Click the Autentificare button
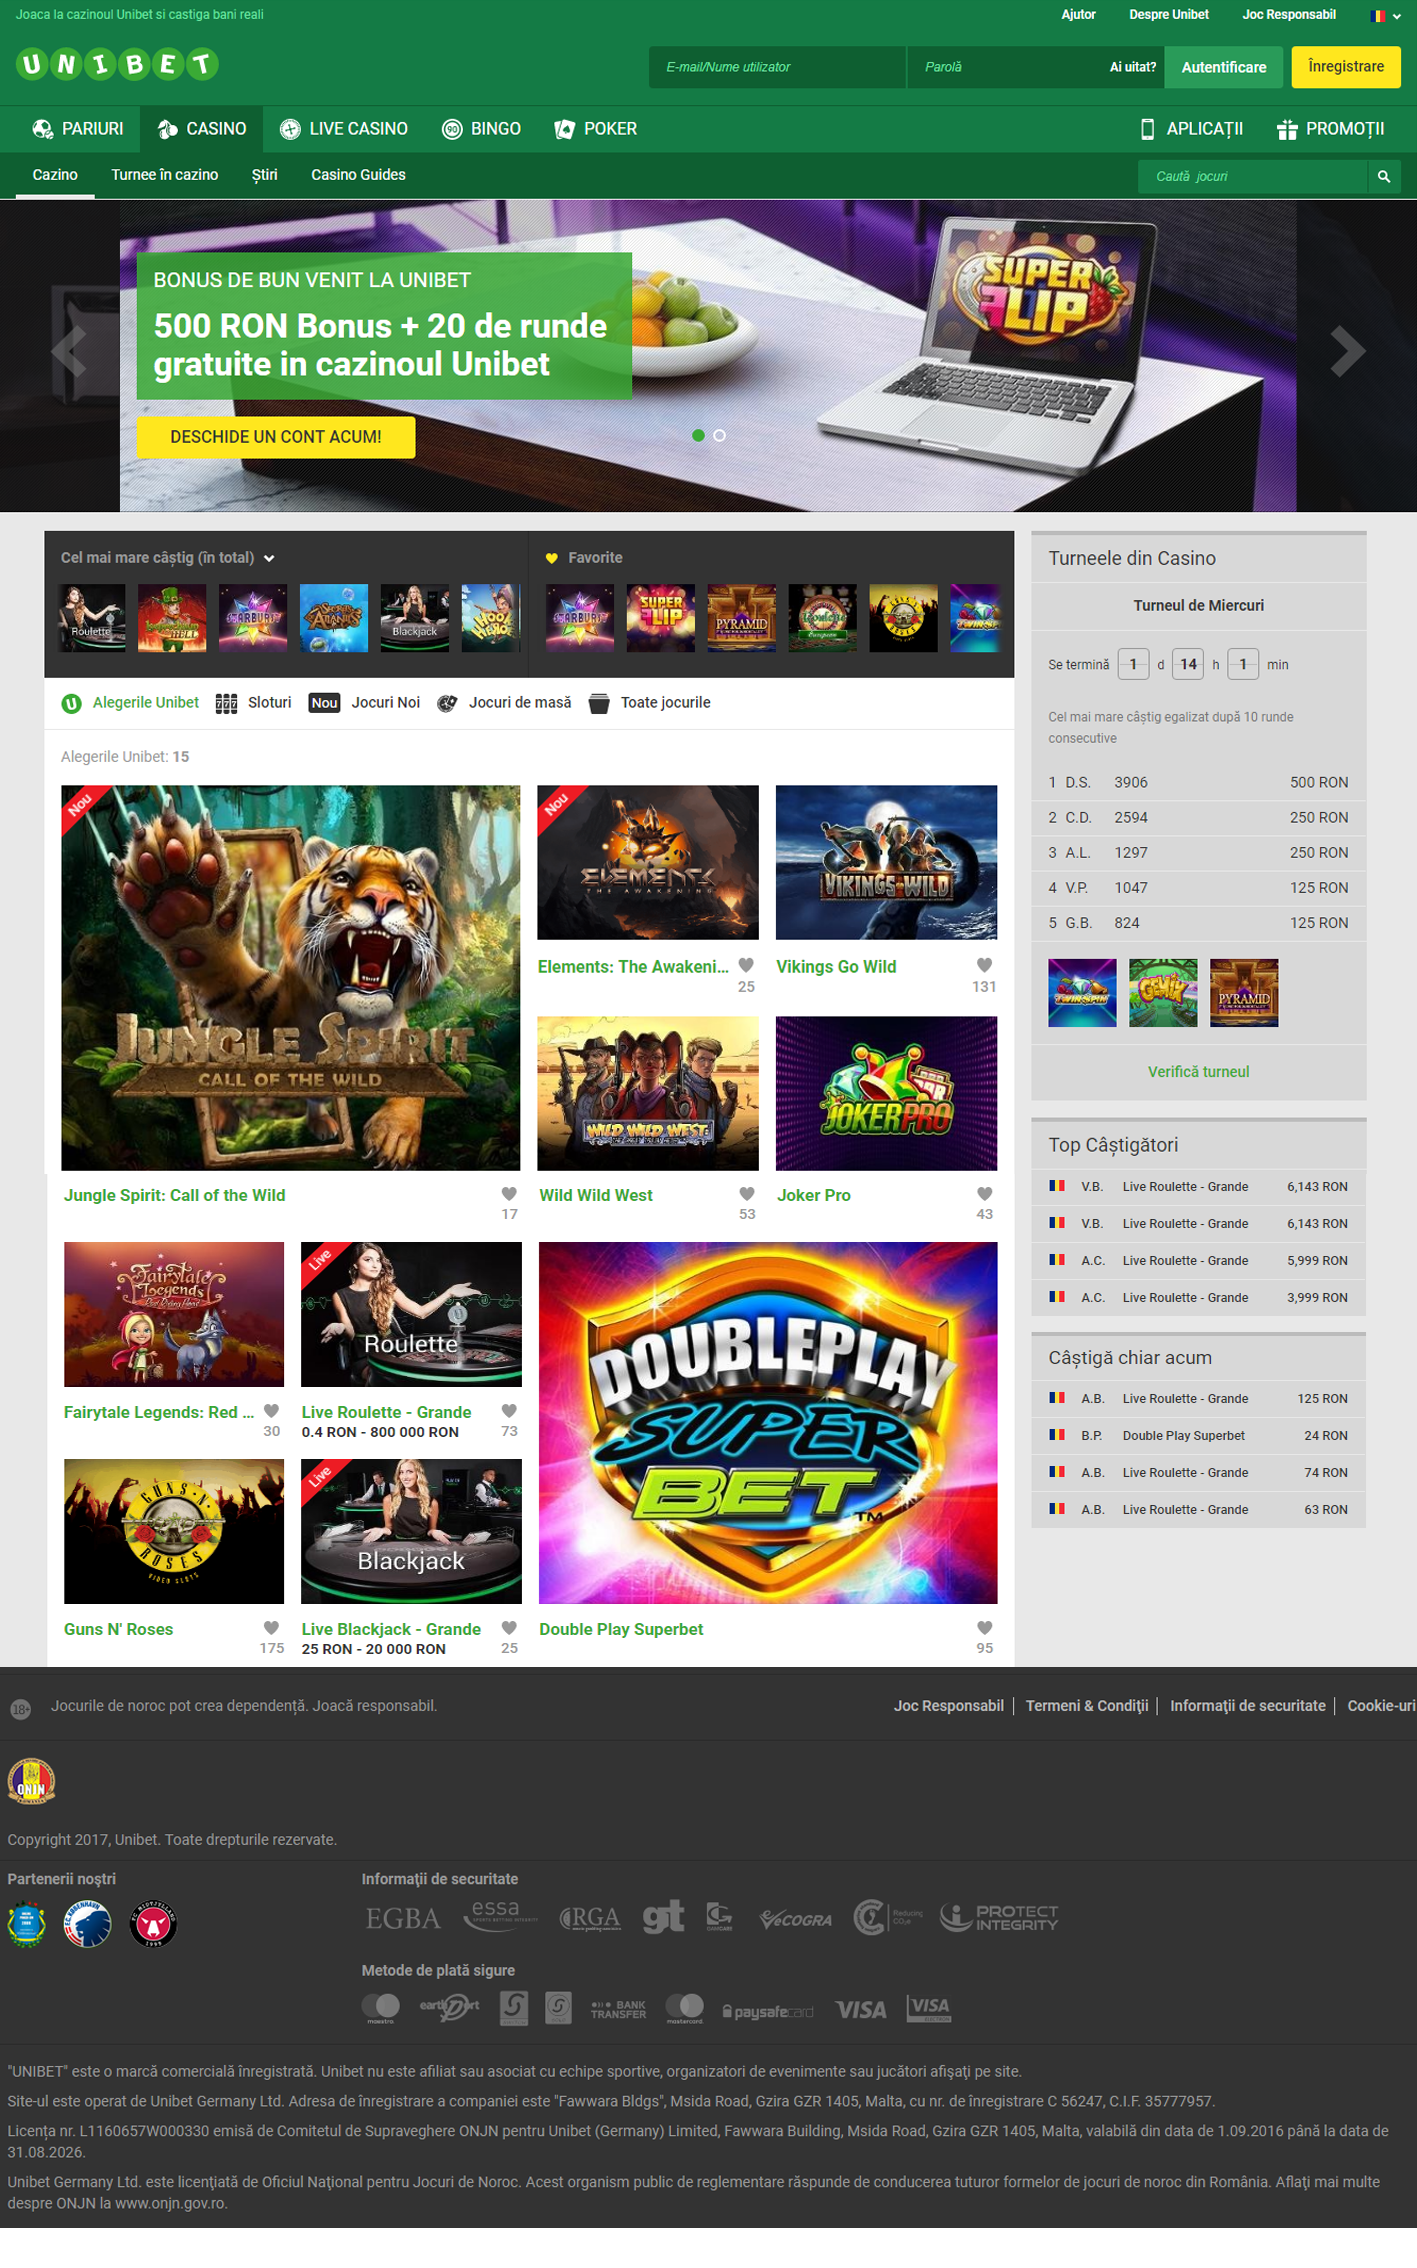 click(1224, 67)
